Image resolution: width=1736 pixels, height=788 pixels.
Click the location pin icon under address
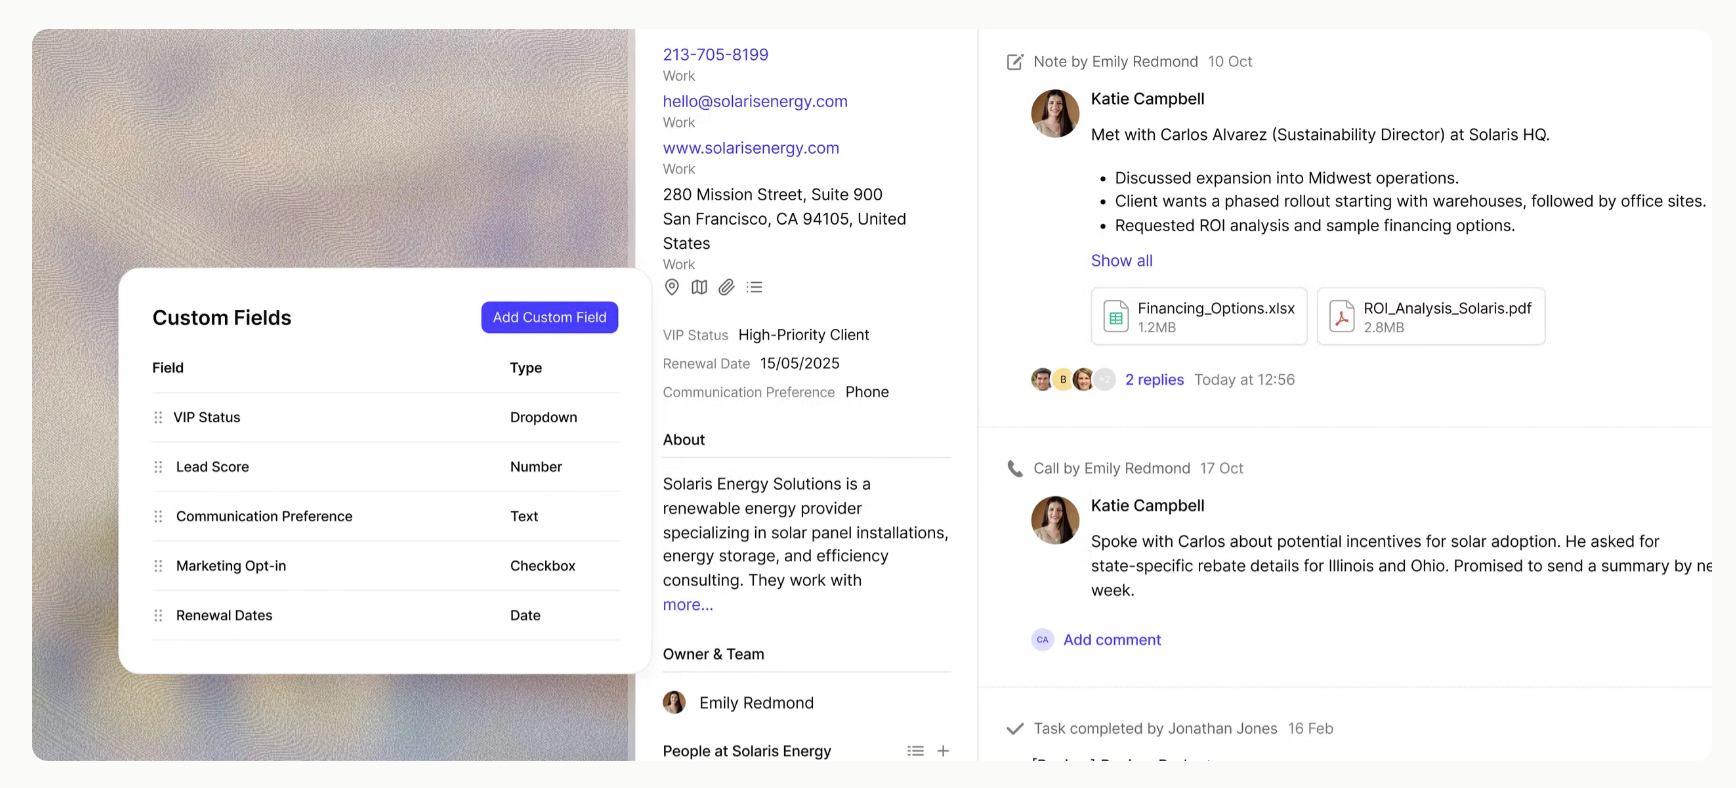coord(672,287)
